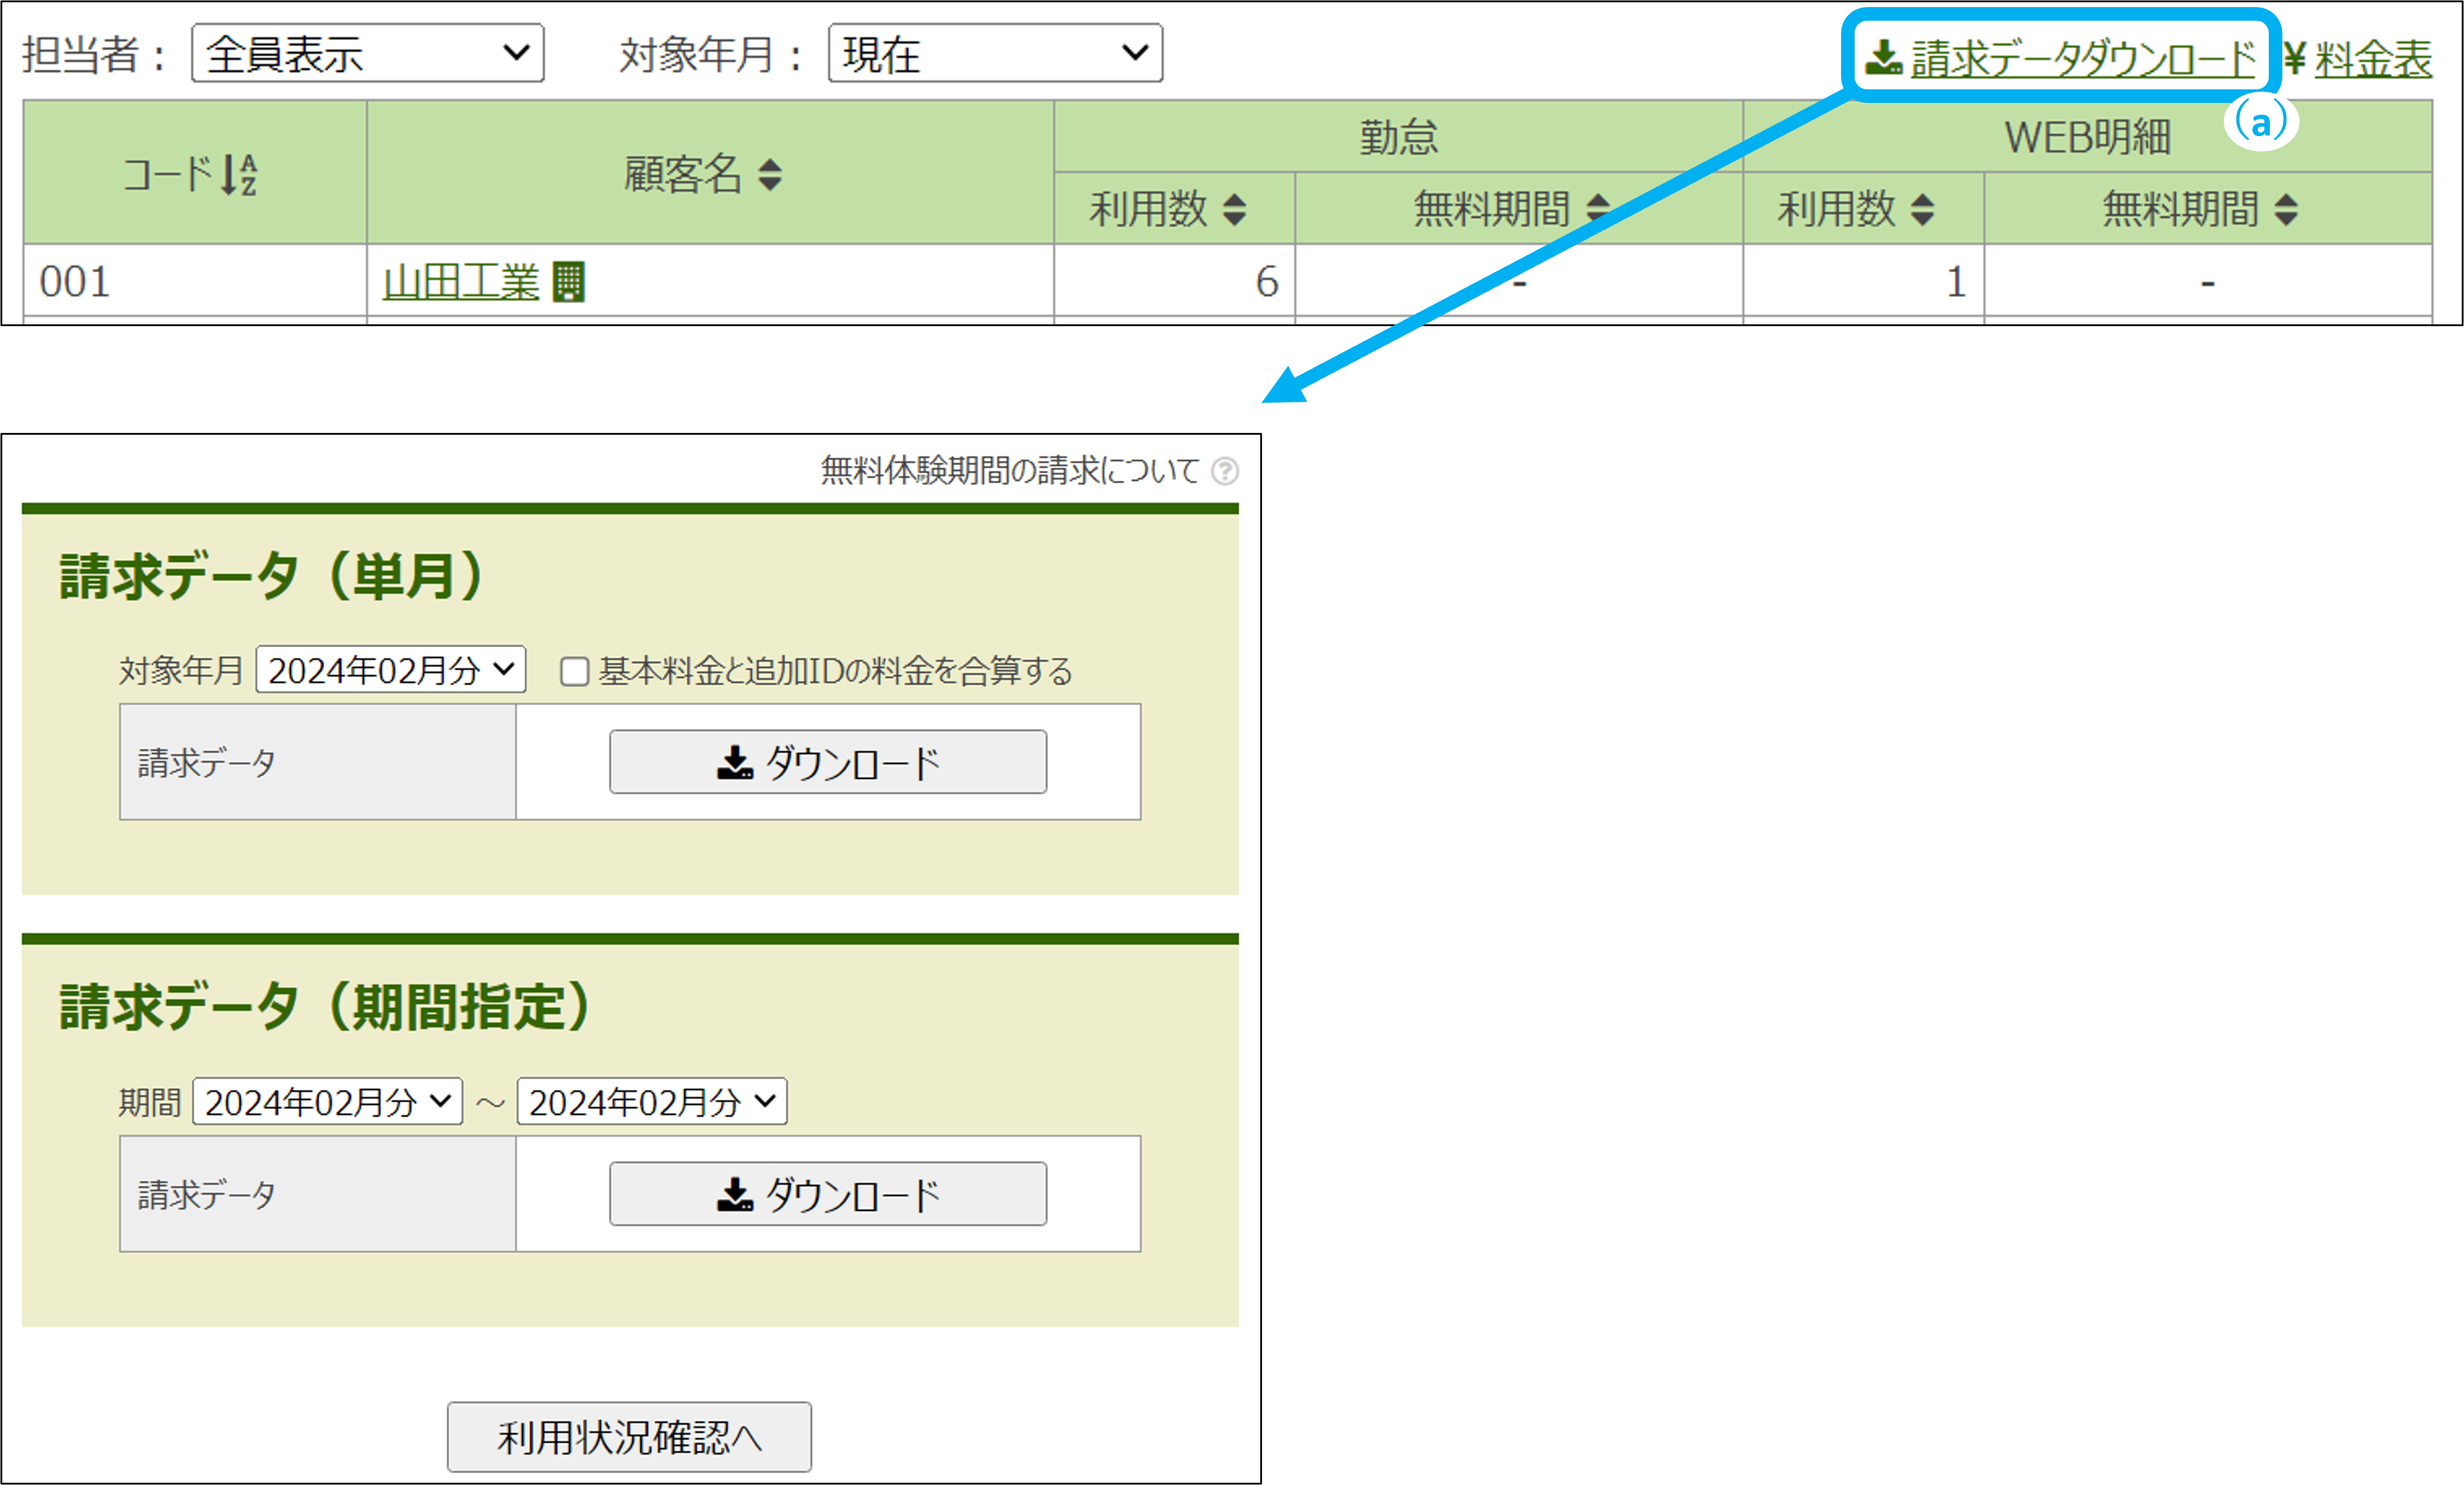
Task: Click building icon next to 山田工業
Action: coord(568,282)
